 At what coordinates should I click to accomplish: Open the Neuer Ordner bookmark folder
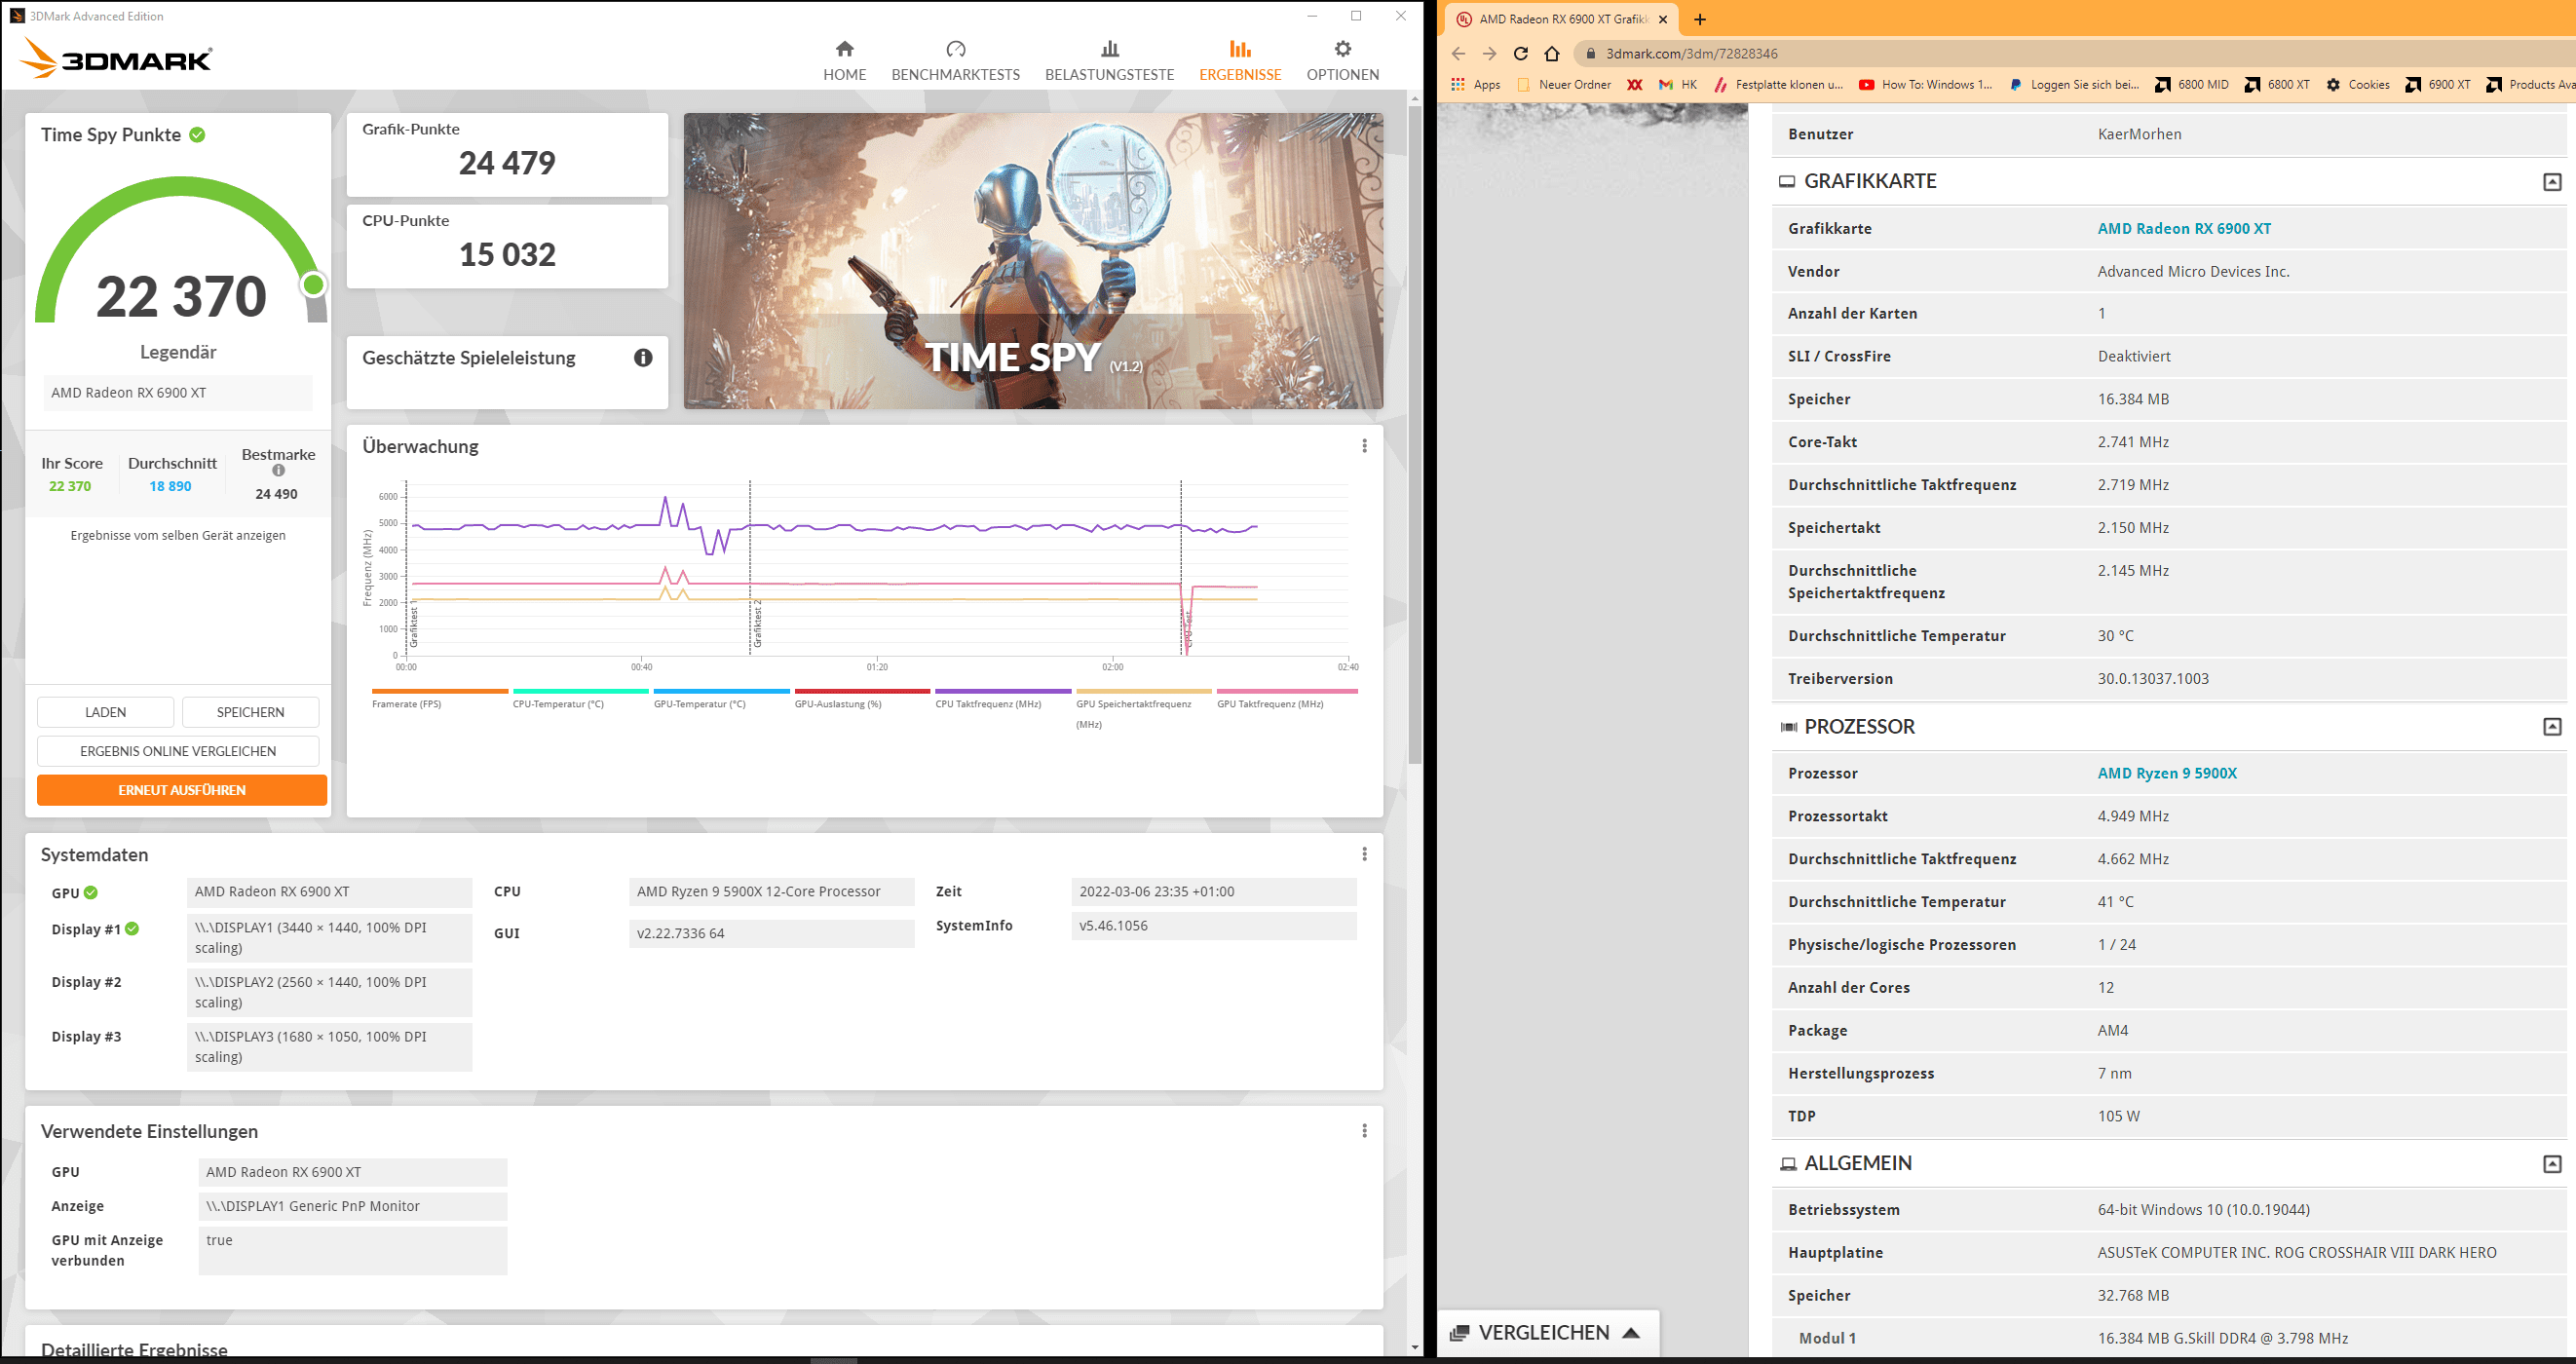click(x=1564, y=85)
